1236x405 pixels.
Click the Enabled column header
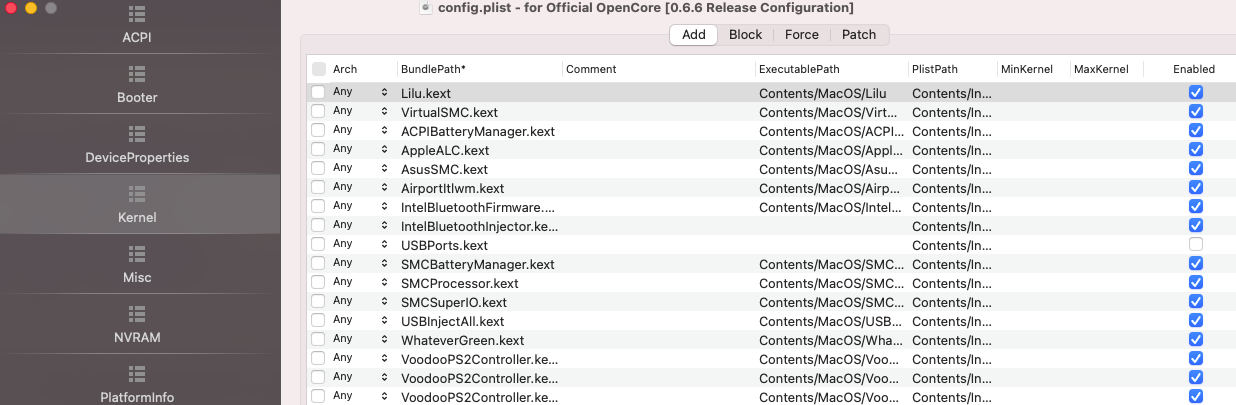(x=1194, y=69)
